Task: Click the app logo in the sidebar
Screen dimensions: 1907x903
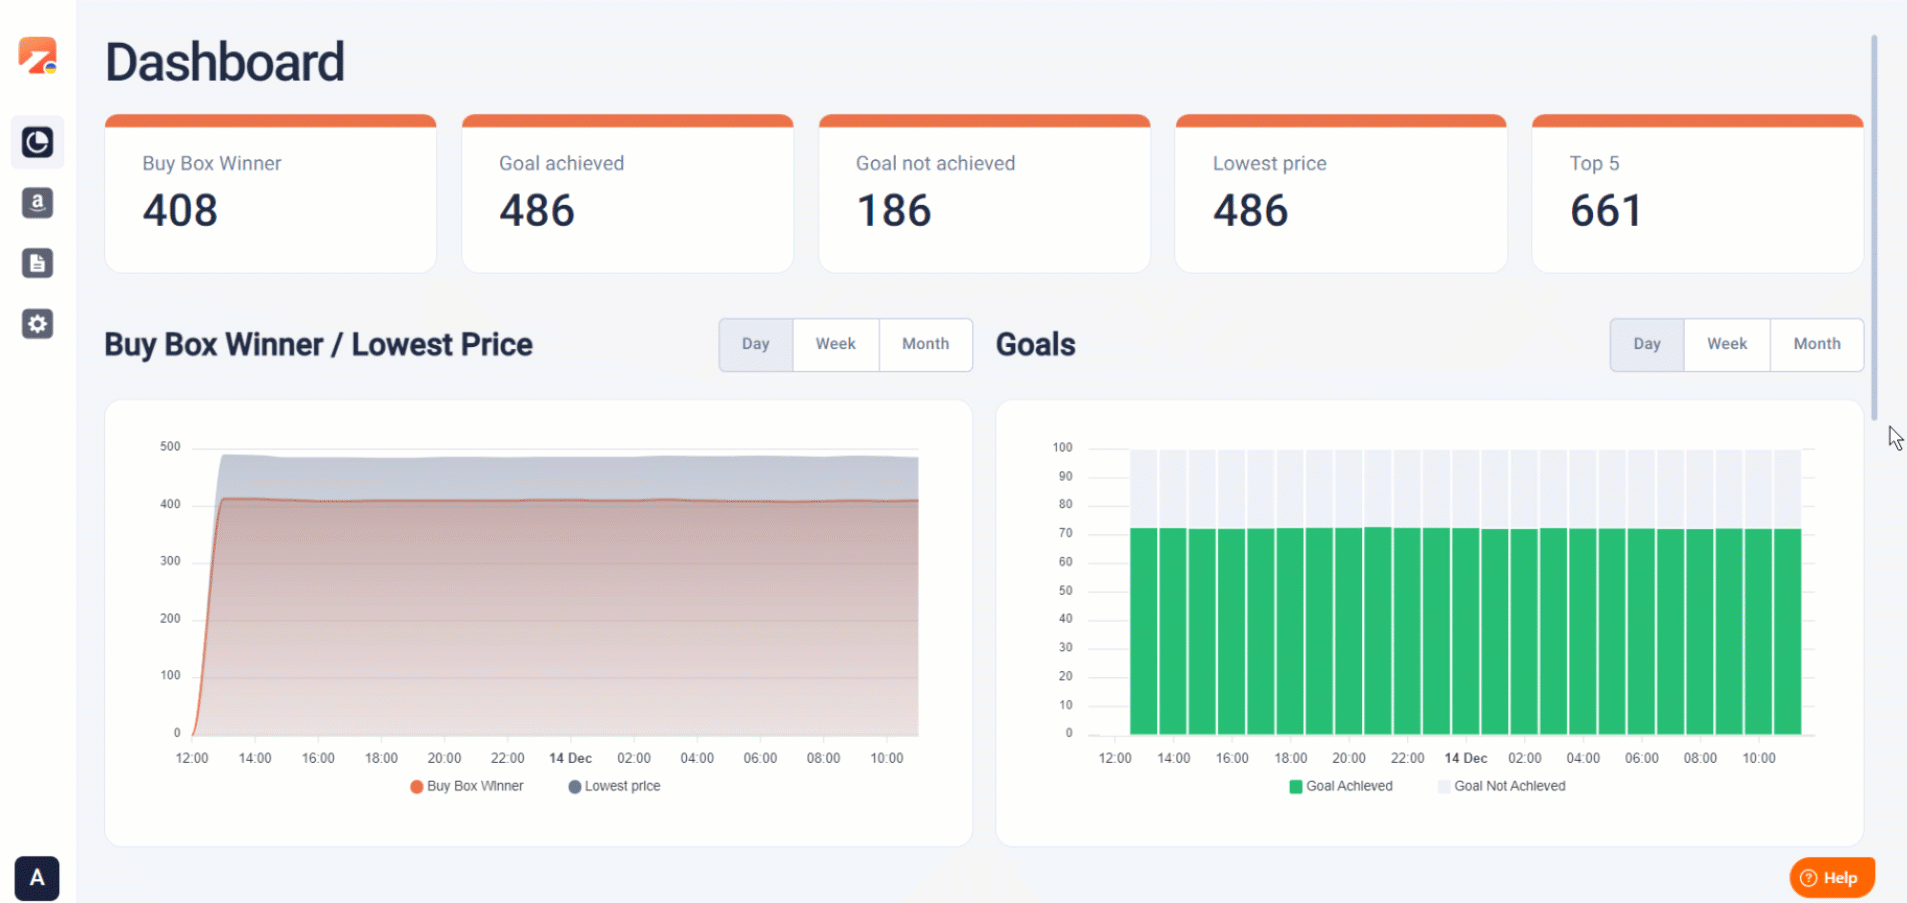Action: tap(38, 56)
